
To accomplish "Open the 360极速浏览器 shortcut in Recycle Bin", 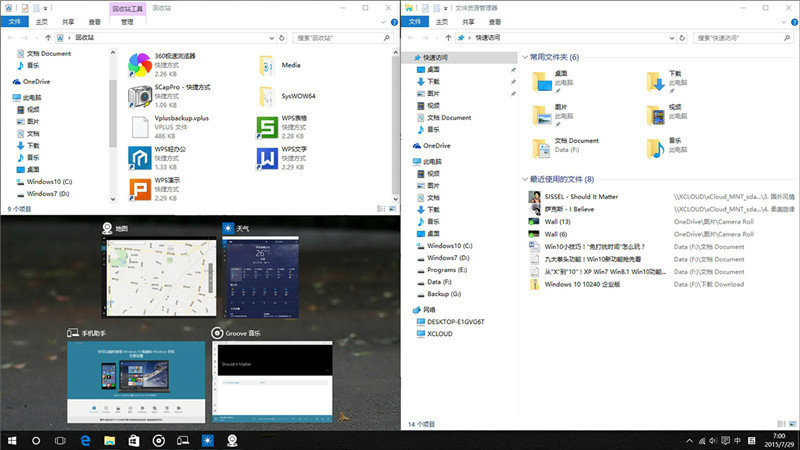I will (x=139, y=64).
